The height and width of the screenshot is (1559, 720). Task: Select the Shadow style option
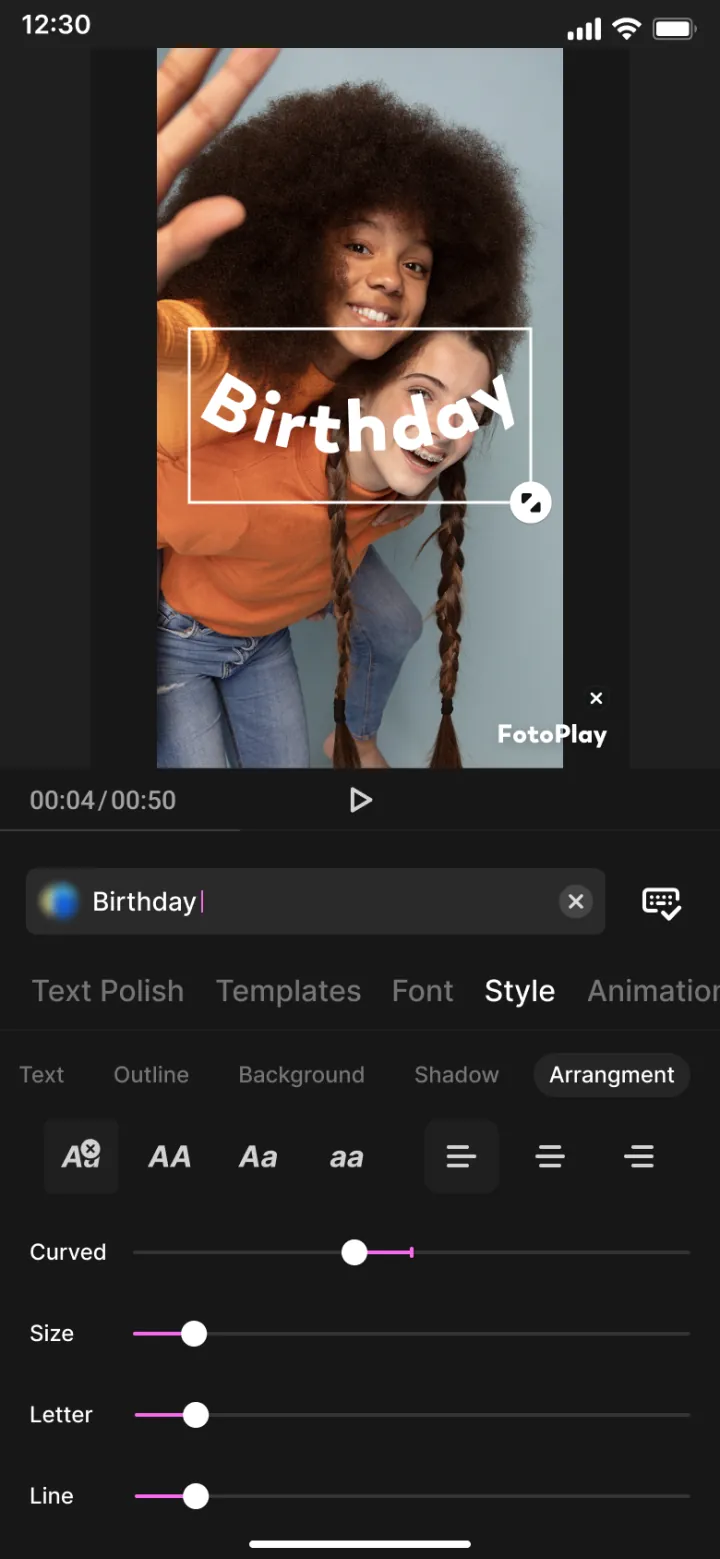(456, 1075)
